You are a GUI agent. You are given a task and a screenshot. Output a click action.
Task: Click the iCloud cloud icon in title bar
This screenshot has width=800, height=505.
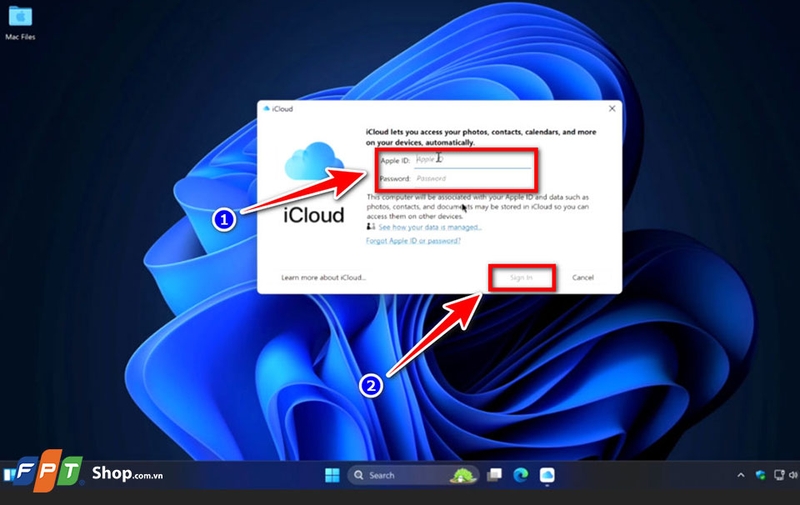(x=266, y=109)
